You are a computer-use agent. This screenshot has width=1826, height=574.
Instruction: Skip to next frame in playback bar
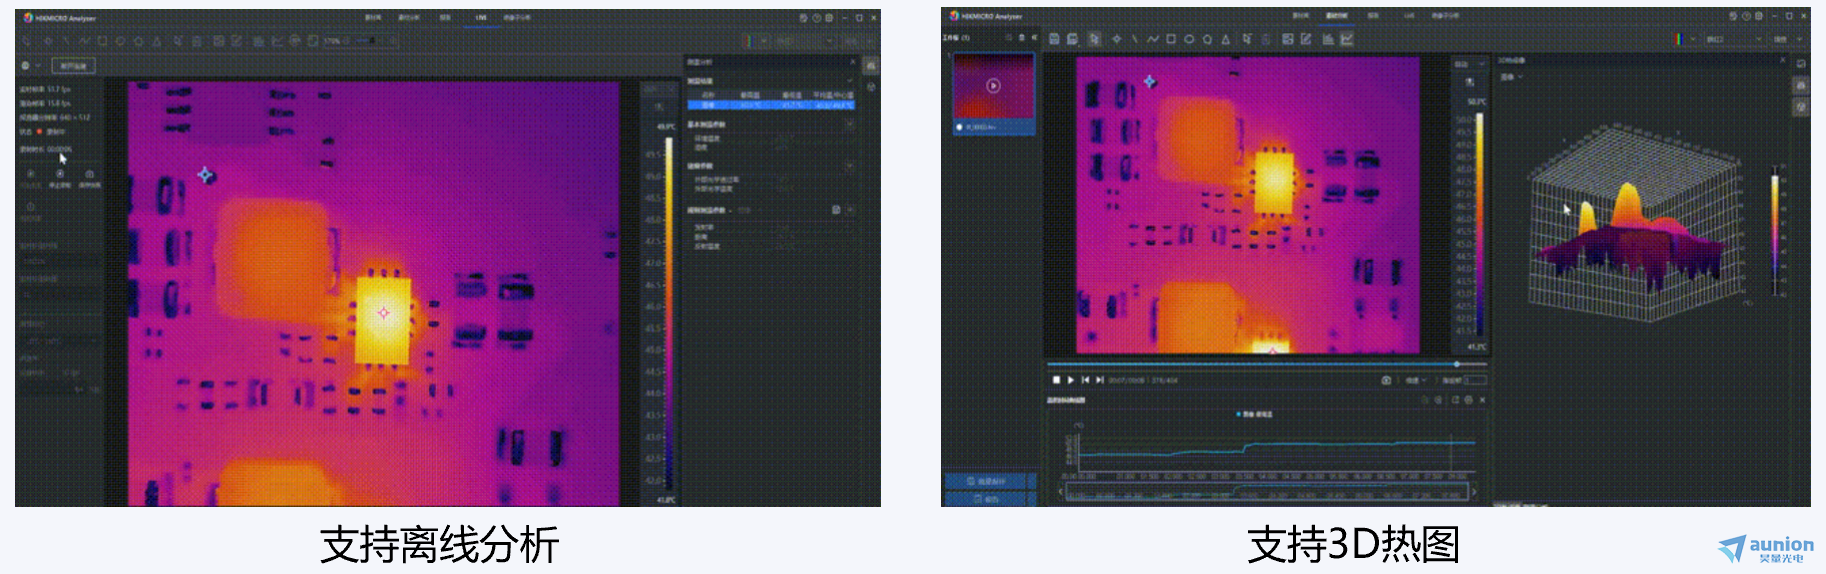click(x=1100, y=380)
